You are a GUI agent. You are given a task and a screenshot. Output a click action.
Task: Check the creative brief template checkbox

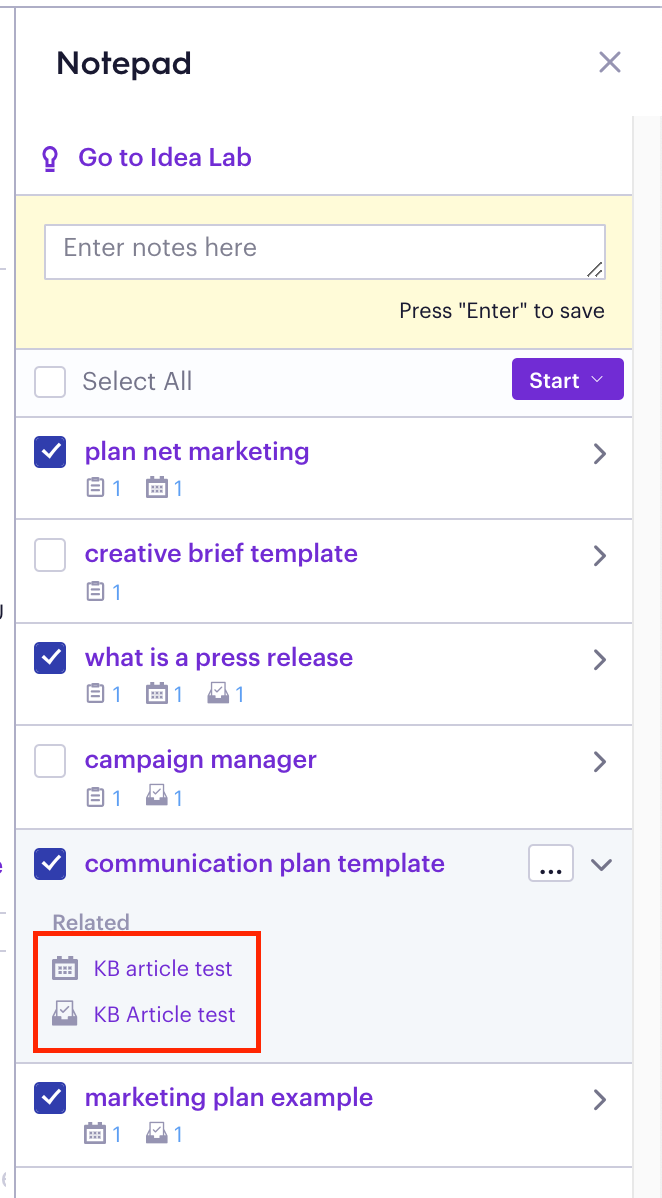click(x=50, y=555)
